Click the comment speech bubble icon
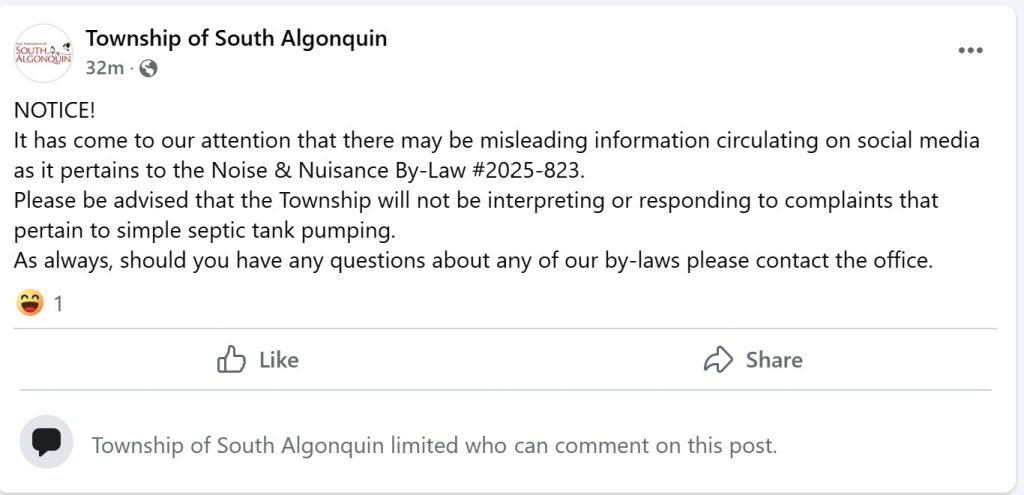Screen dimensions: 1024x495 pyautogui.click(x=46, y=442)
